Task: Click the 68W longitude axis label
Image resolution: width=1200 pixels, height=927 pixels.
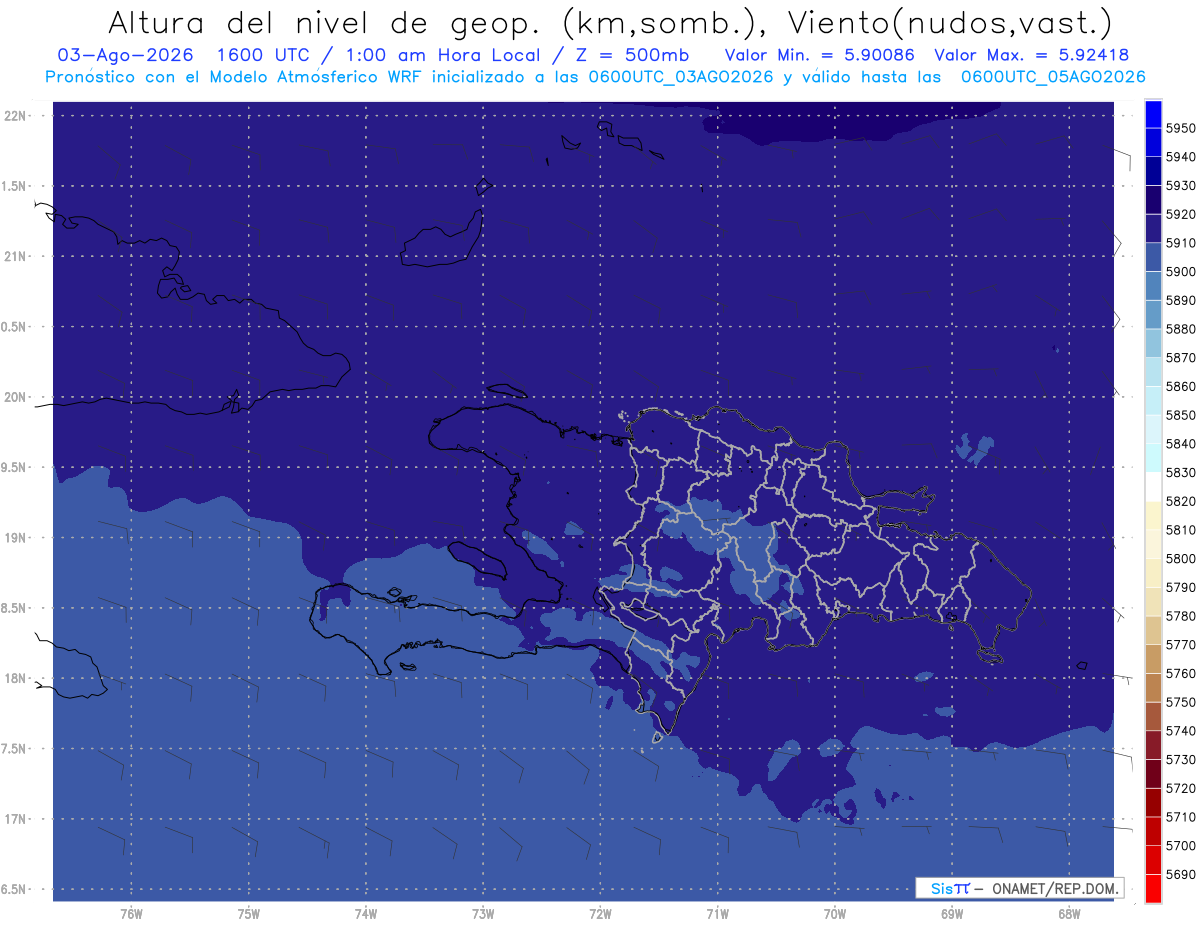Action: 1069,914
